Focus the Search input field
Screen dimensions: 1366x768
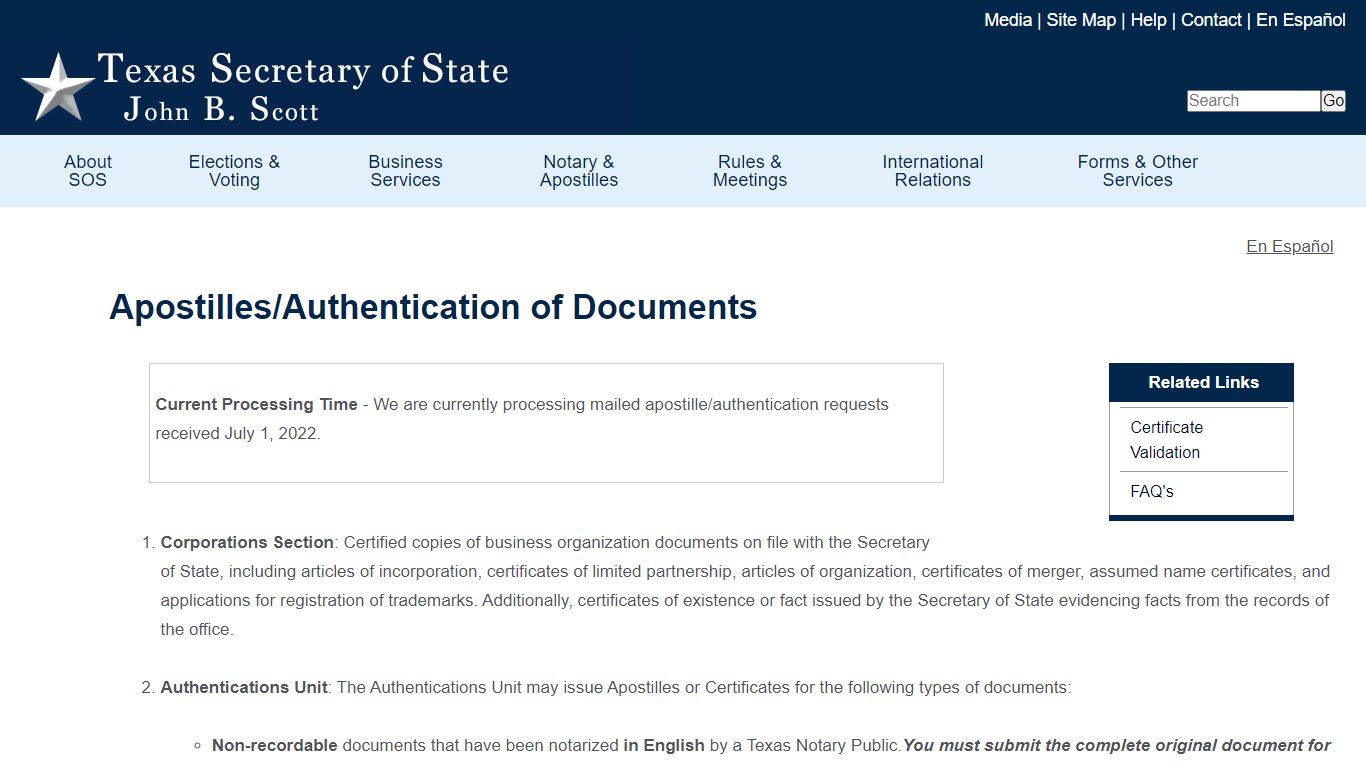(1254, 101)
